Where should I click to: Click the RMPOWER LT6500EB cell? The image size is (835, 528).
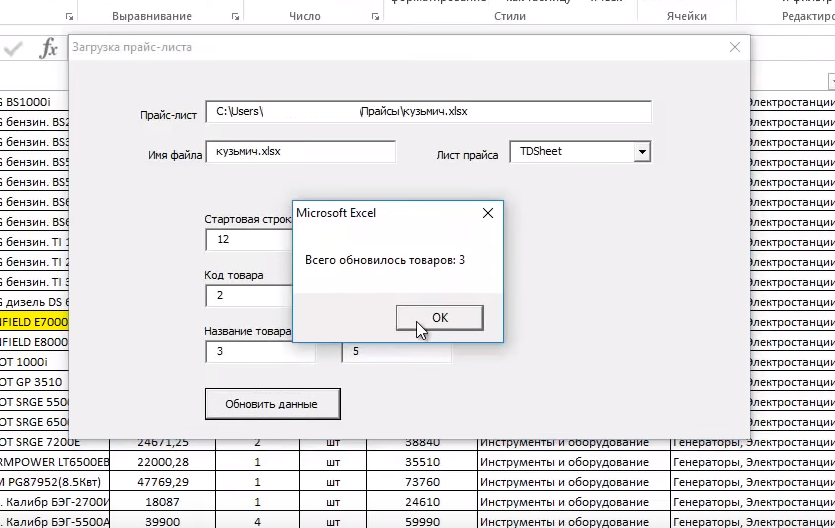pyautogui.click(x=54, y=462)
